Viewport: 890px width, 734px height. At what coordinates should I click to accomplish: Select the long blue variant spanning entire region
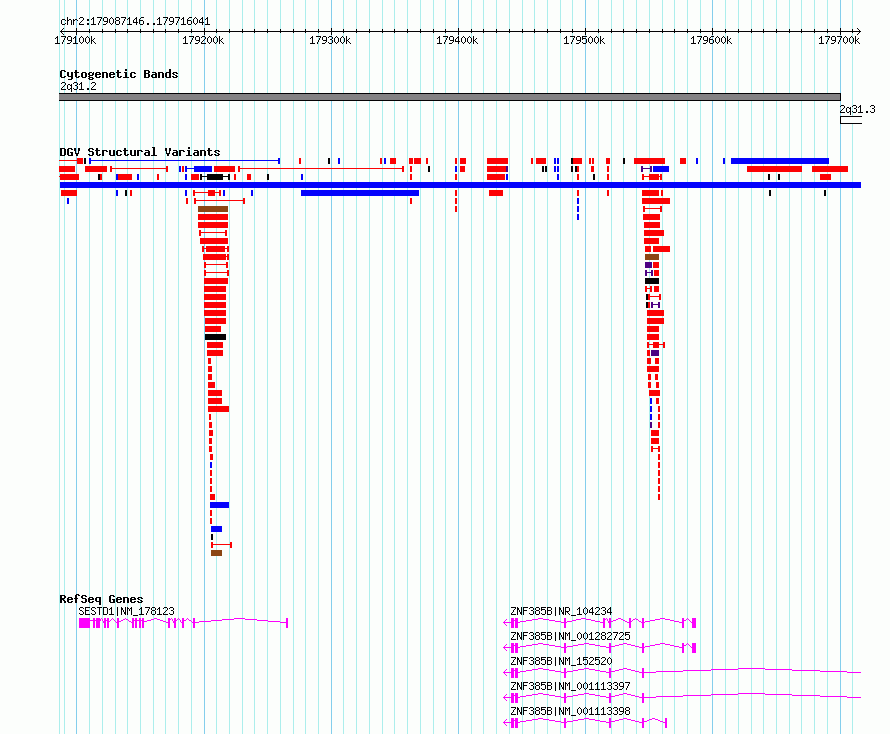click(x=460, y=185)
